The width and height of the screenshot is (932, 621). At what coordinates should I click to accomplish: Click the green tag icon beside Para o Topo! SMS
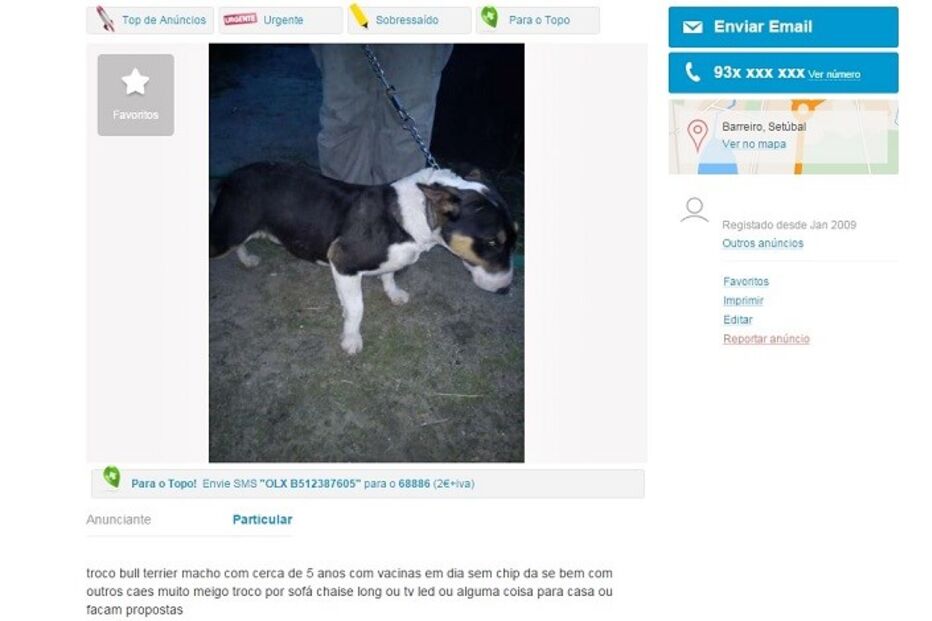[x=112, y=477]
